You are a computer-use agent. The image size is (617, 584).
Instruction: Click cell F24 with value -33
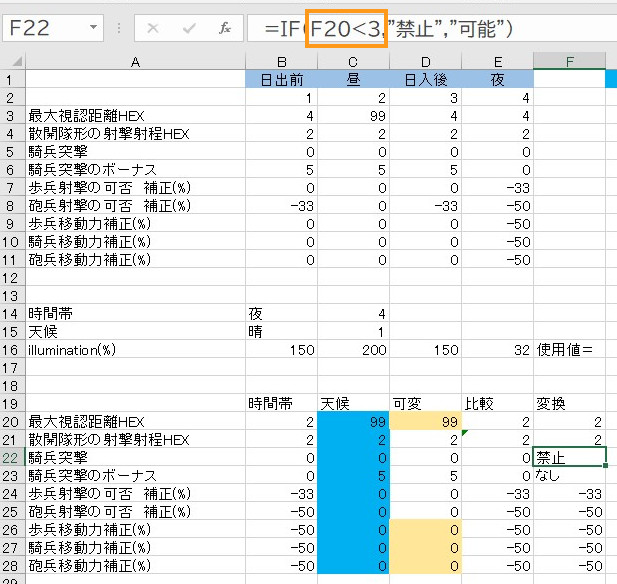569,494
